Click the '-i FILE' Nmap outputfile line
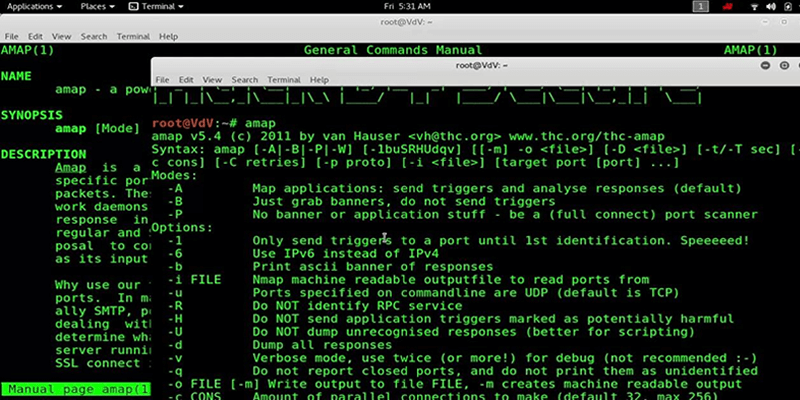Image resolution: width=800 pixels, height=400 pixels. [409, 280]
